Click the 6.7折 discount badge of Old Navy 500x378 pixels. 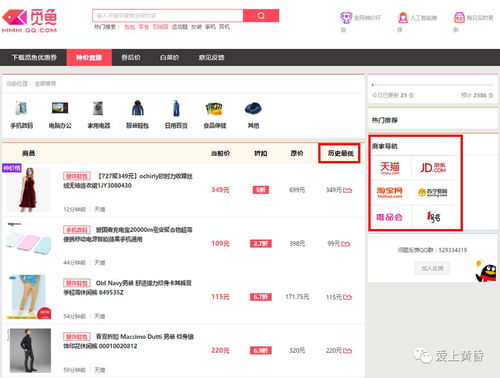(x=261, y=297)
